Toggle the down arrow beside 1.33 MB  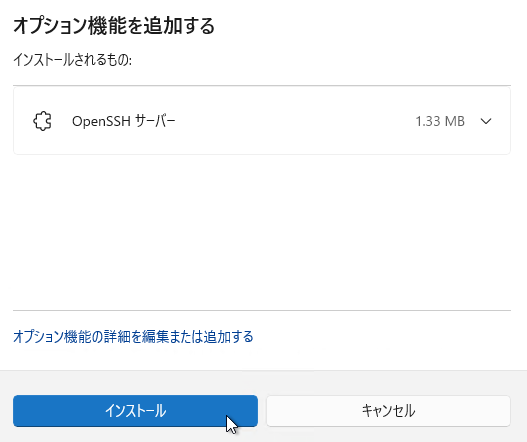486,121
